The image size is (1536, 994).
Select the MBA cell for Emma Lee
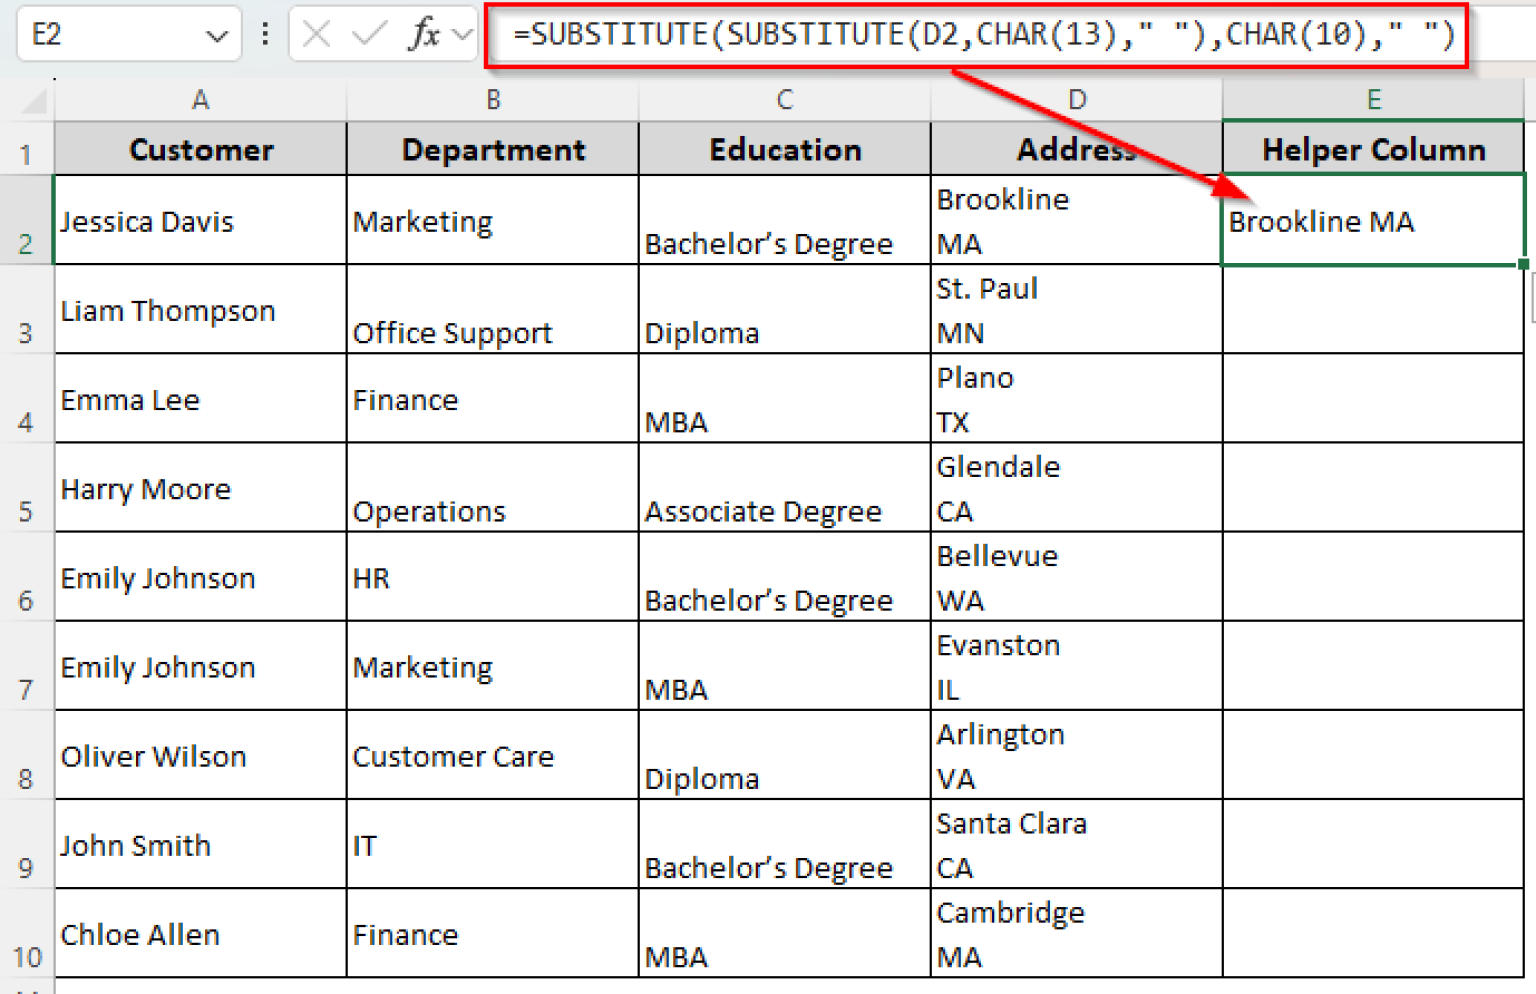784,398
